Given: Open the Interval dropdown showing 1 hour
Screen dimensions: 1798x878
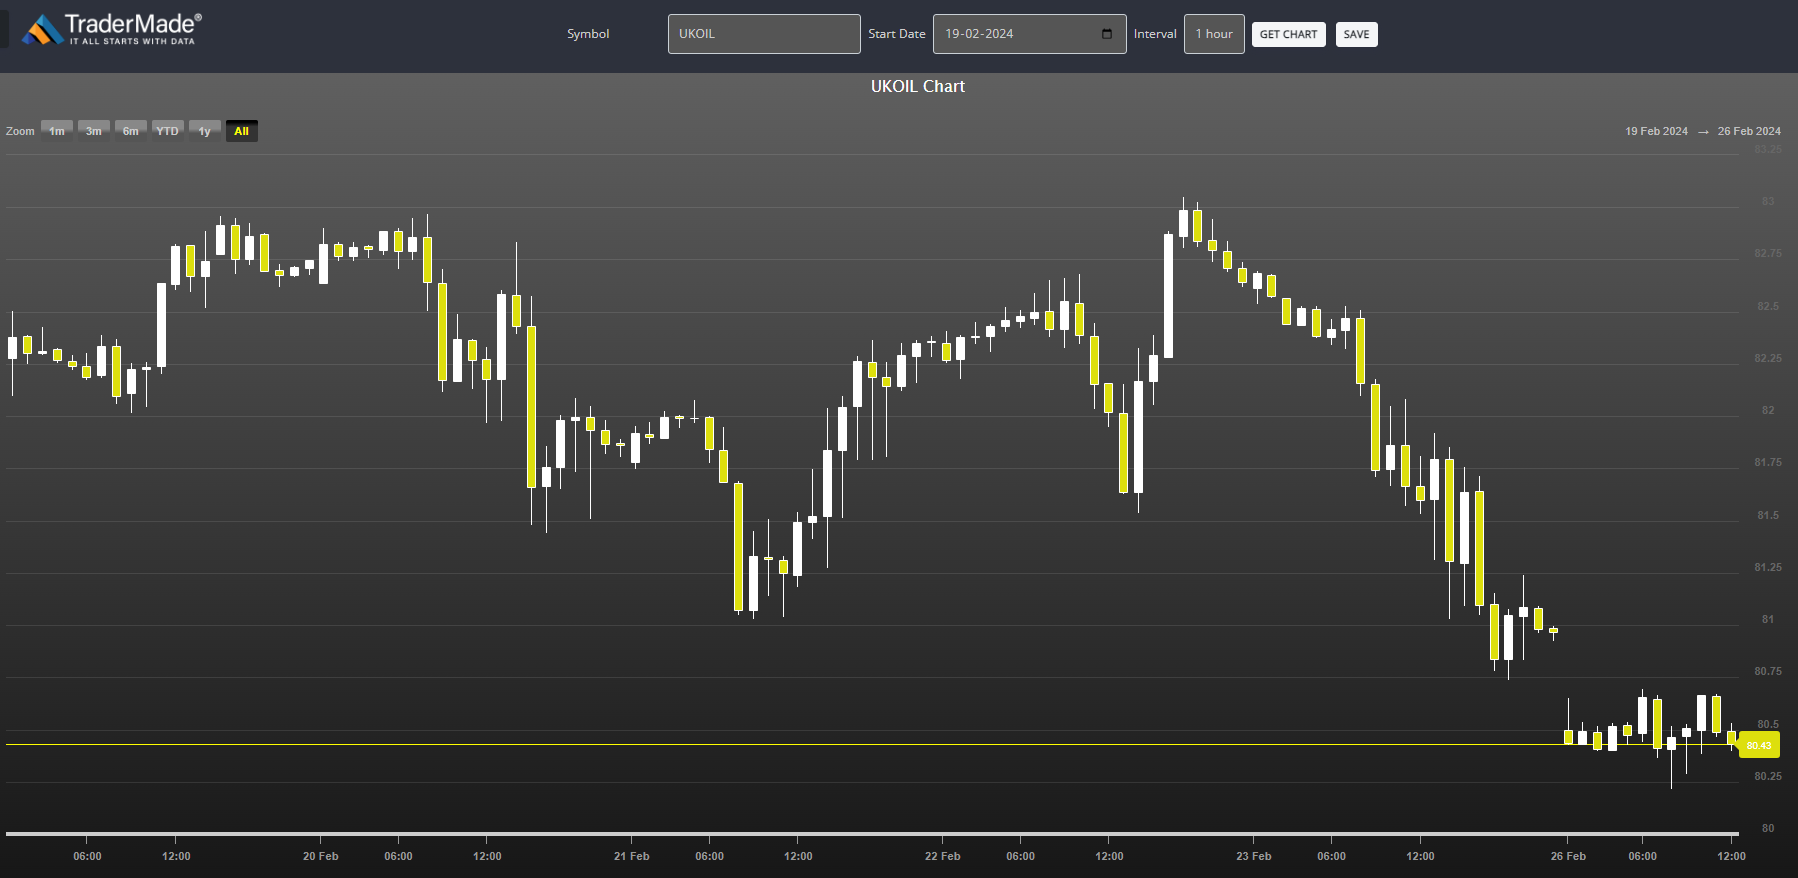Looking at the screenshot, I should click(1214, 34).
